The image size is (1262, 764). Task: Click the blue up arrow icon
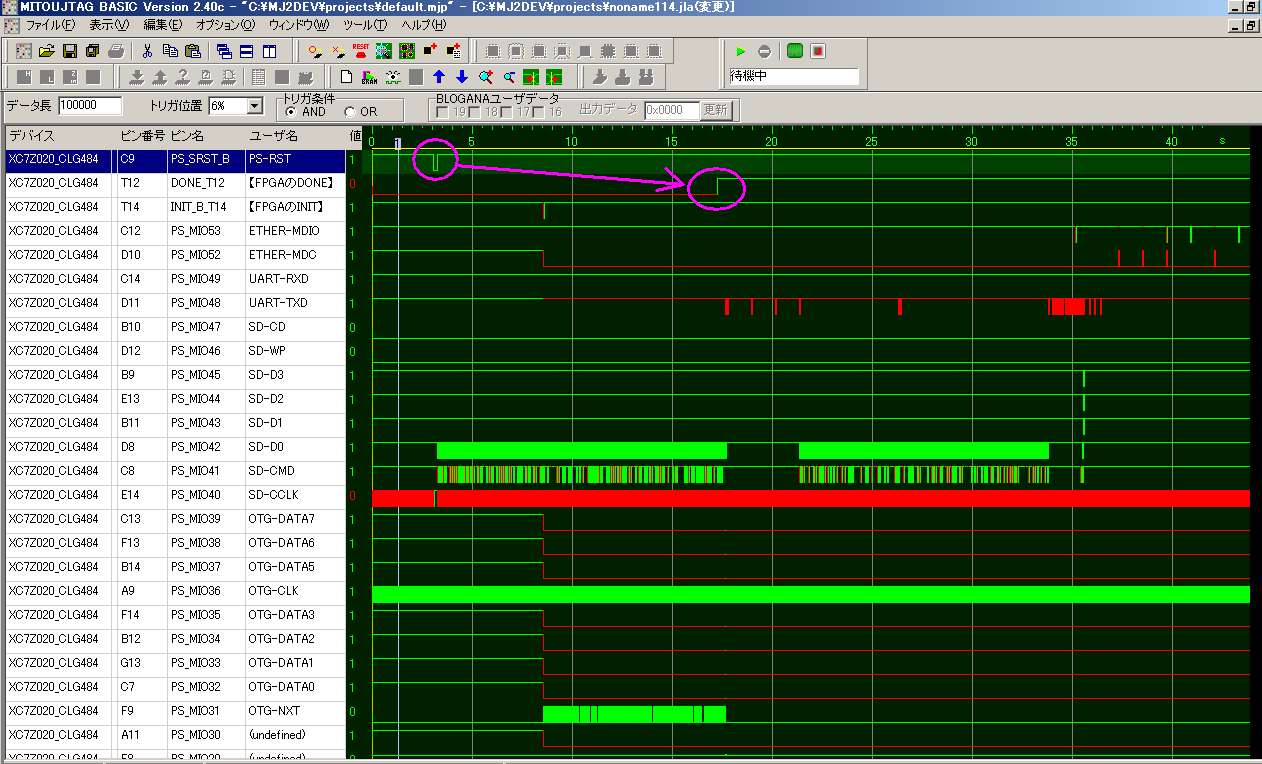coord(438,77)
